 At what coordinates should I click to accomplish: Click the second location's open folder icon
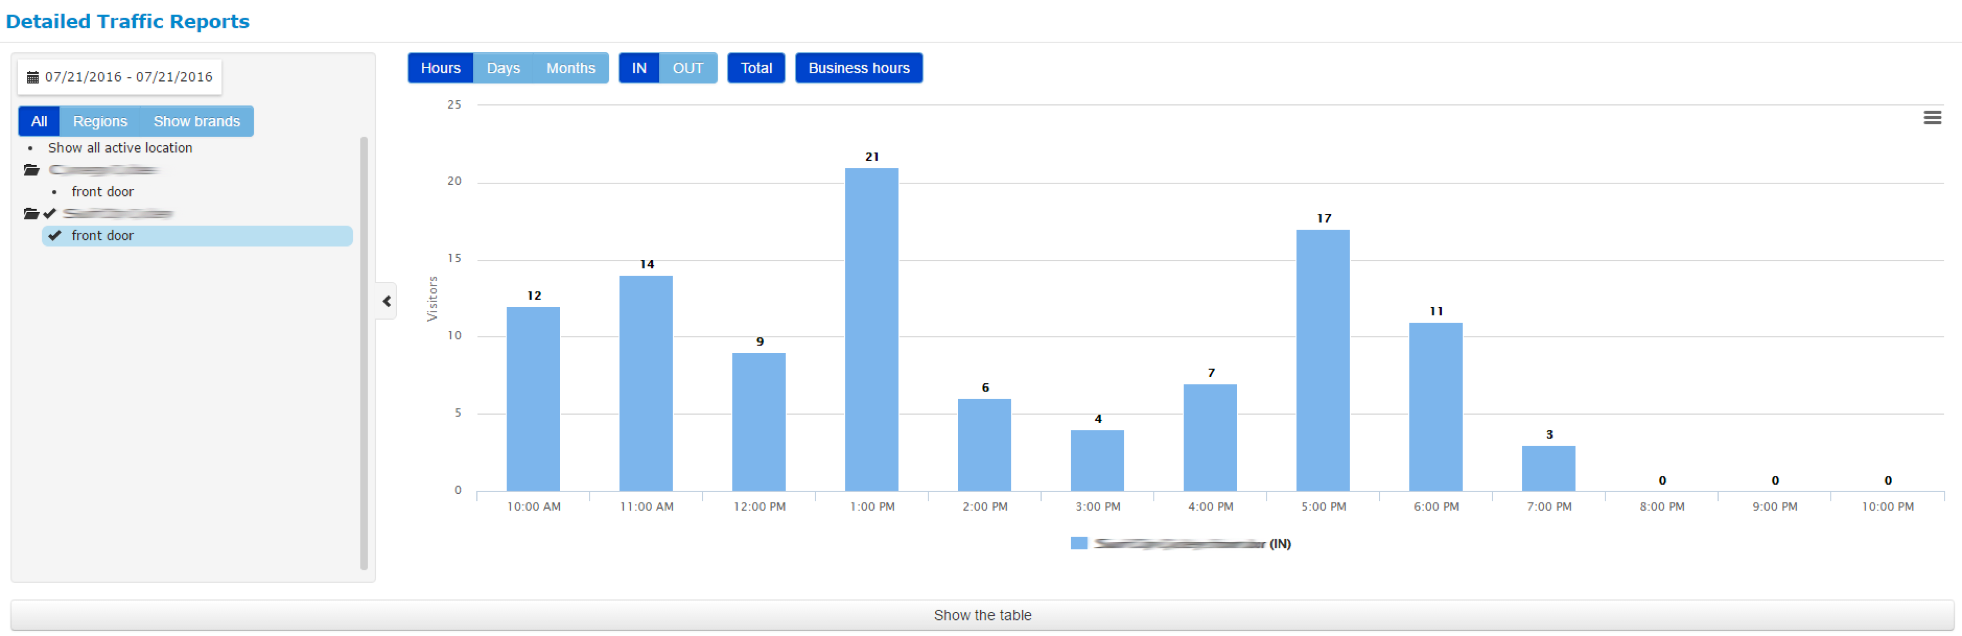31,214
